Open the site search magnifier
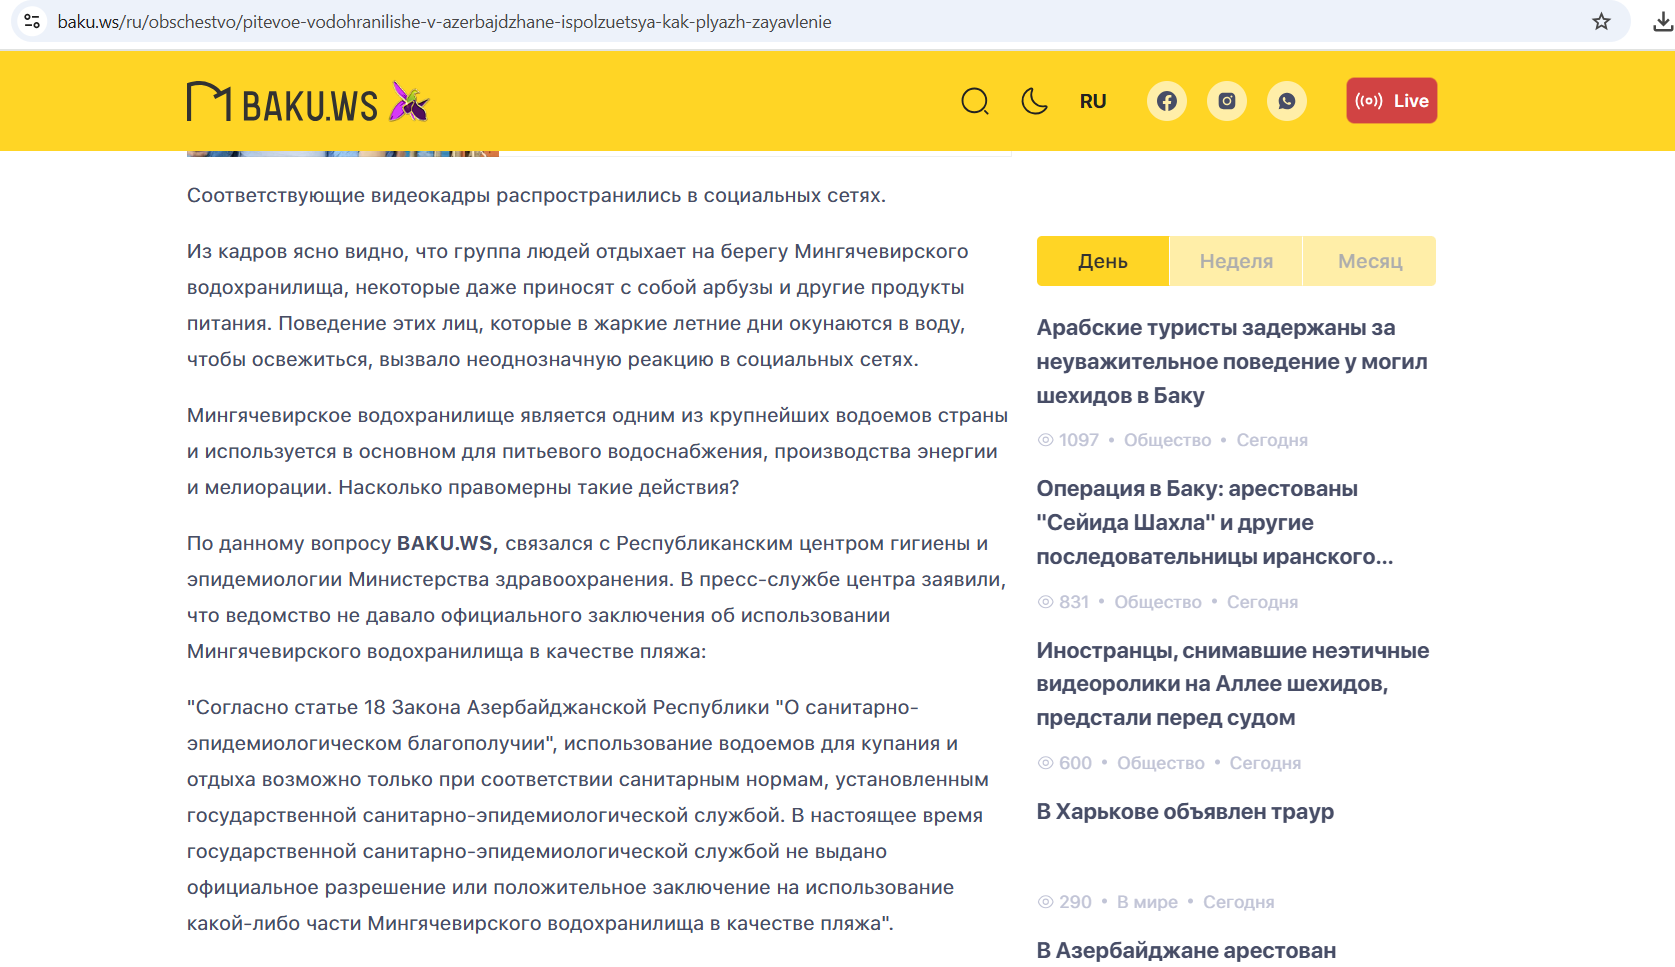The width and height of the screenshot is (1675, 967). pyautogui.click(x=974, y=101)
